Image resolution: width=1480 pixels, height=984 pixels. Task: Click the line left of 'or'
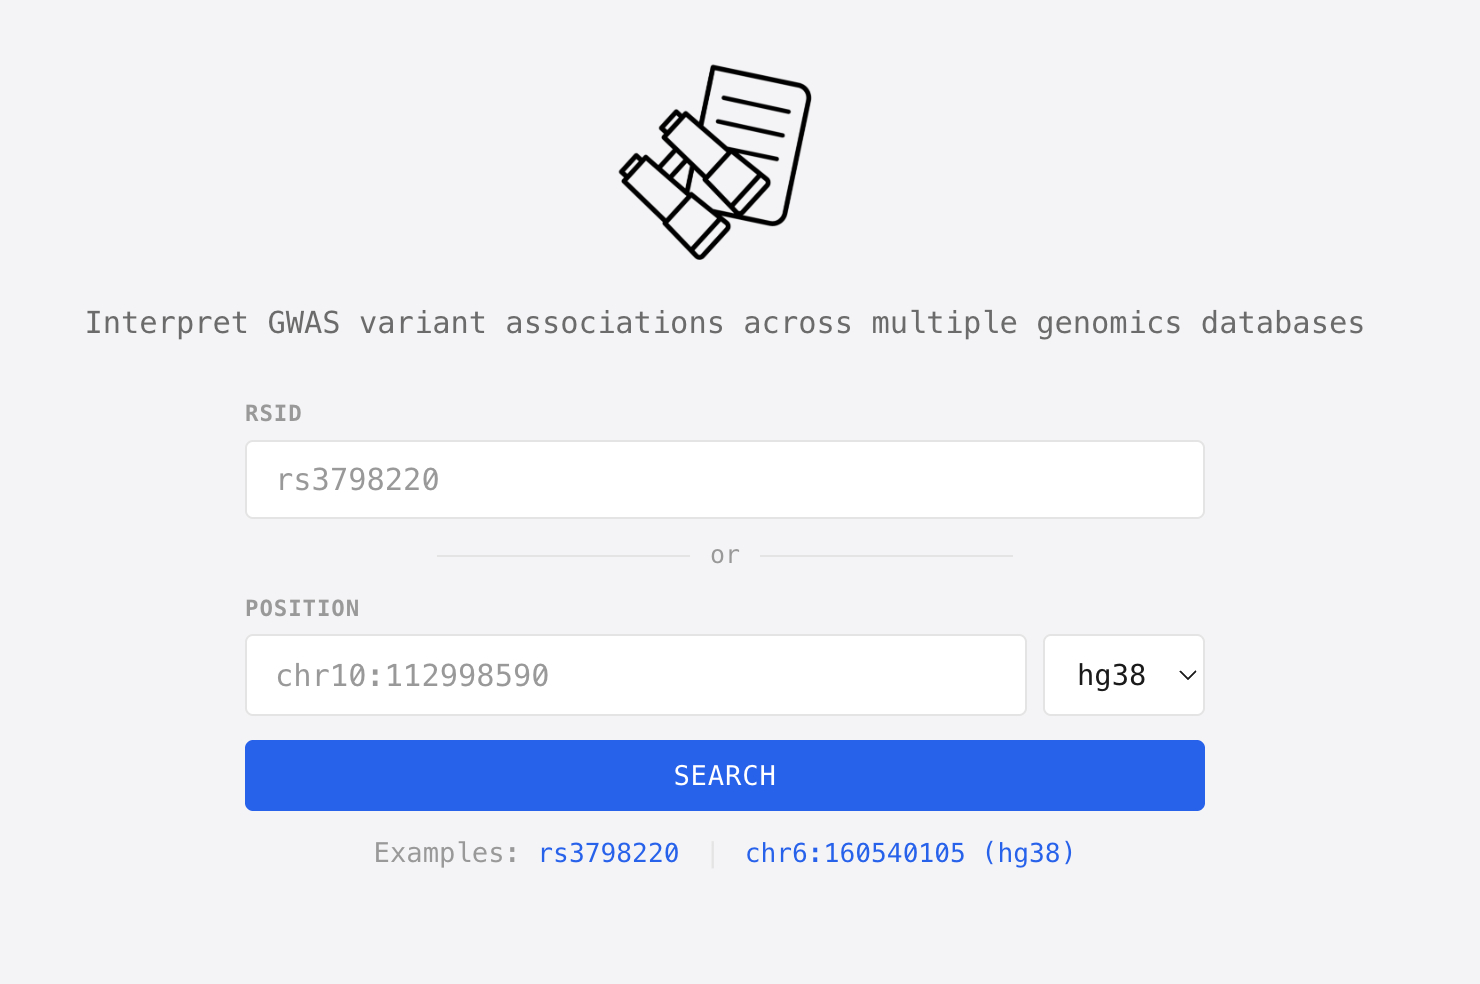tap(563, 556)
